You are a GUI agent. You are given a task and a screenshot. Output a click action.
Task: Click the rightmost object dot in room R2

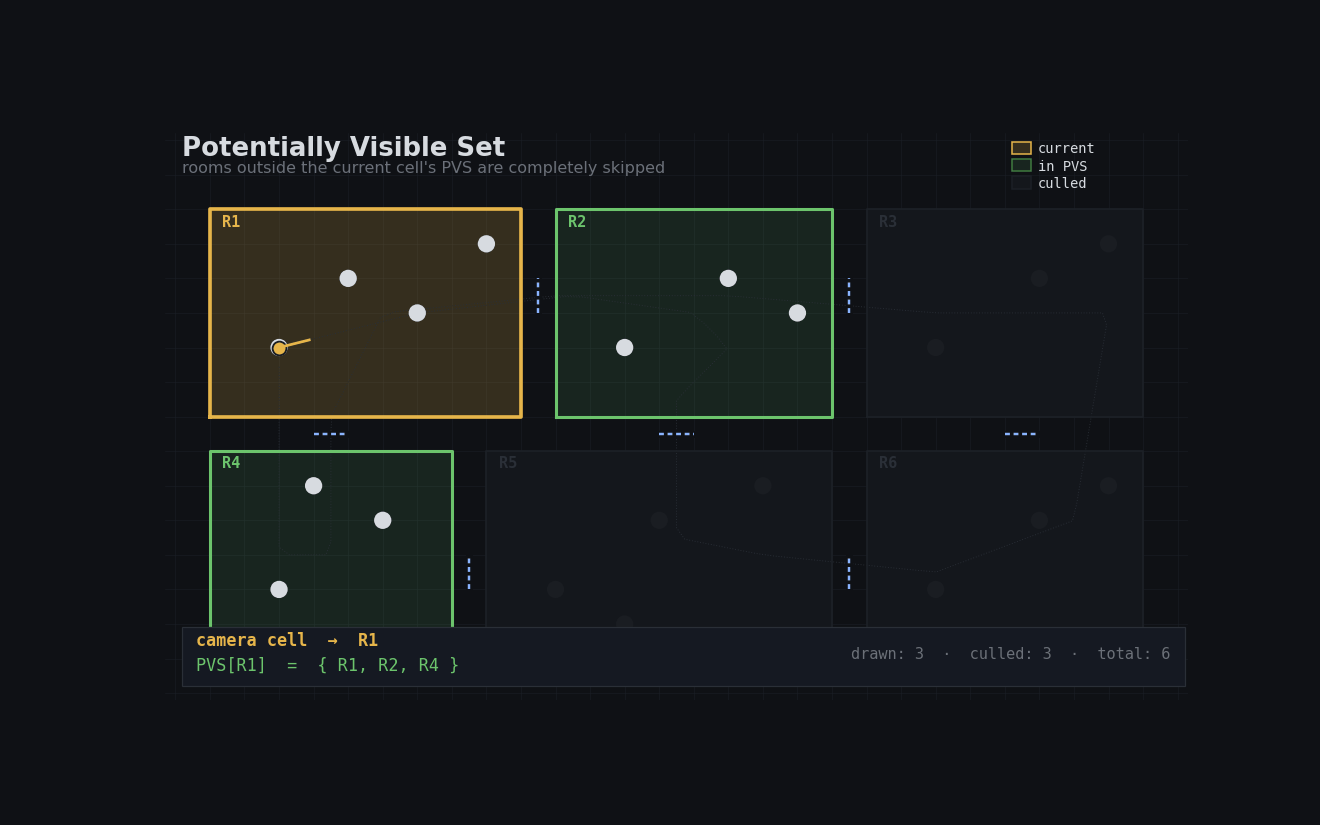click(x=797, y=313)
